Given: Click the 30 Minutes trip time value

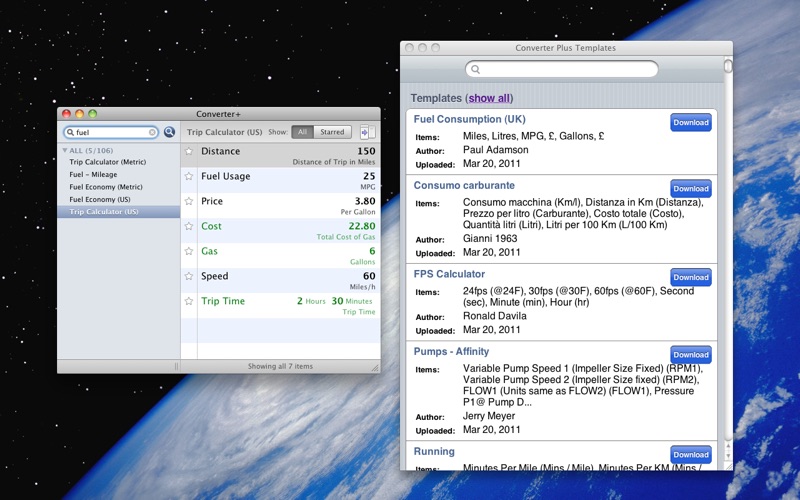Looking at the screenshot, I should pos(352,301).
